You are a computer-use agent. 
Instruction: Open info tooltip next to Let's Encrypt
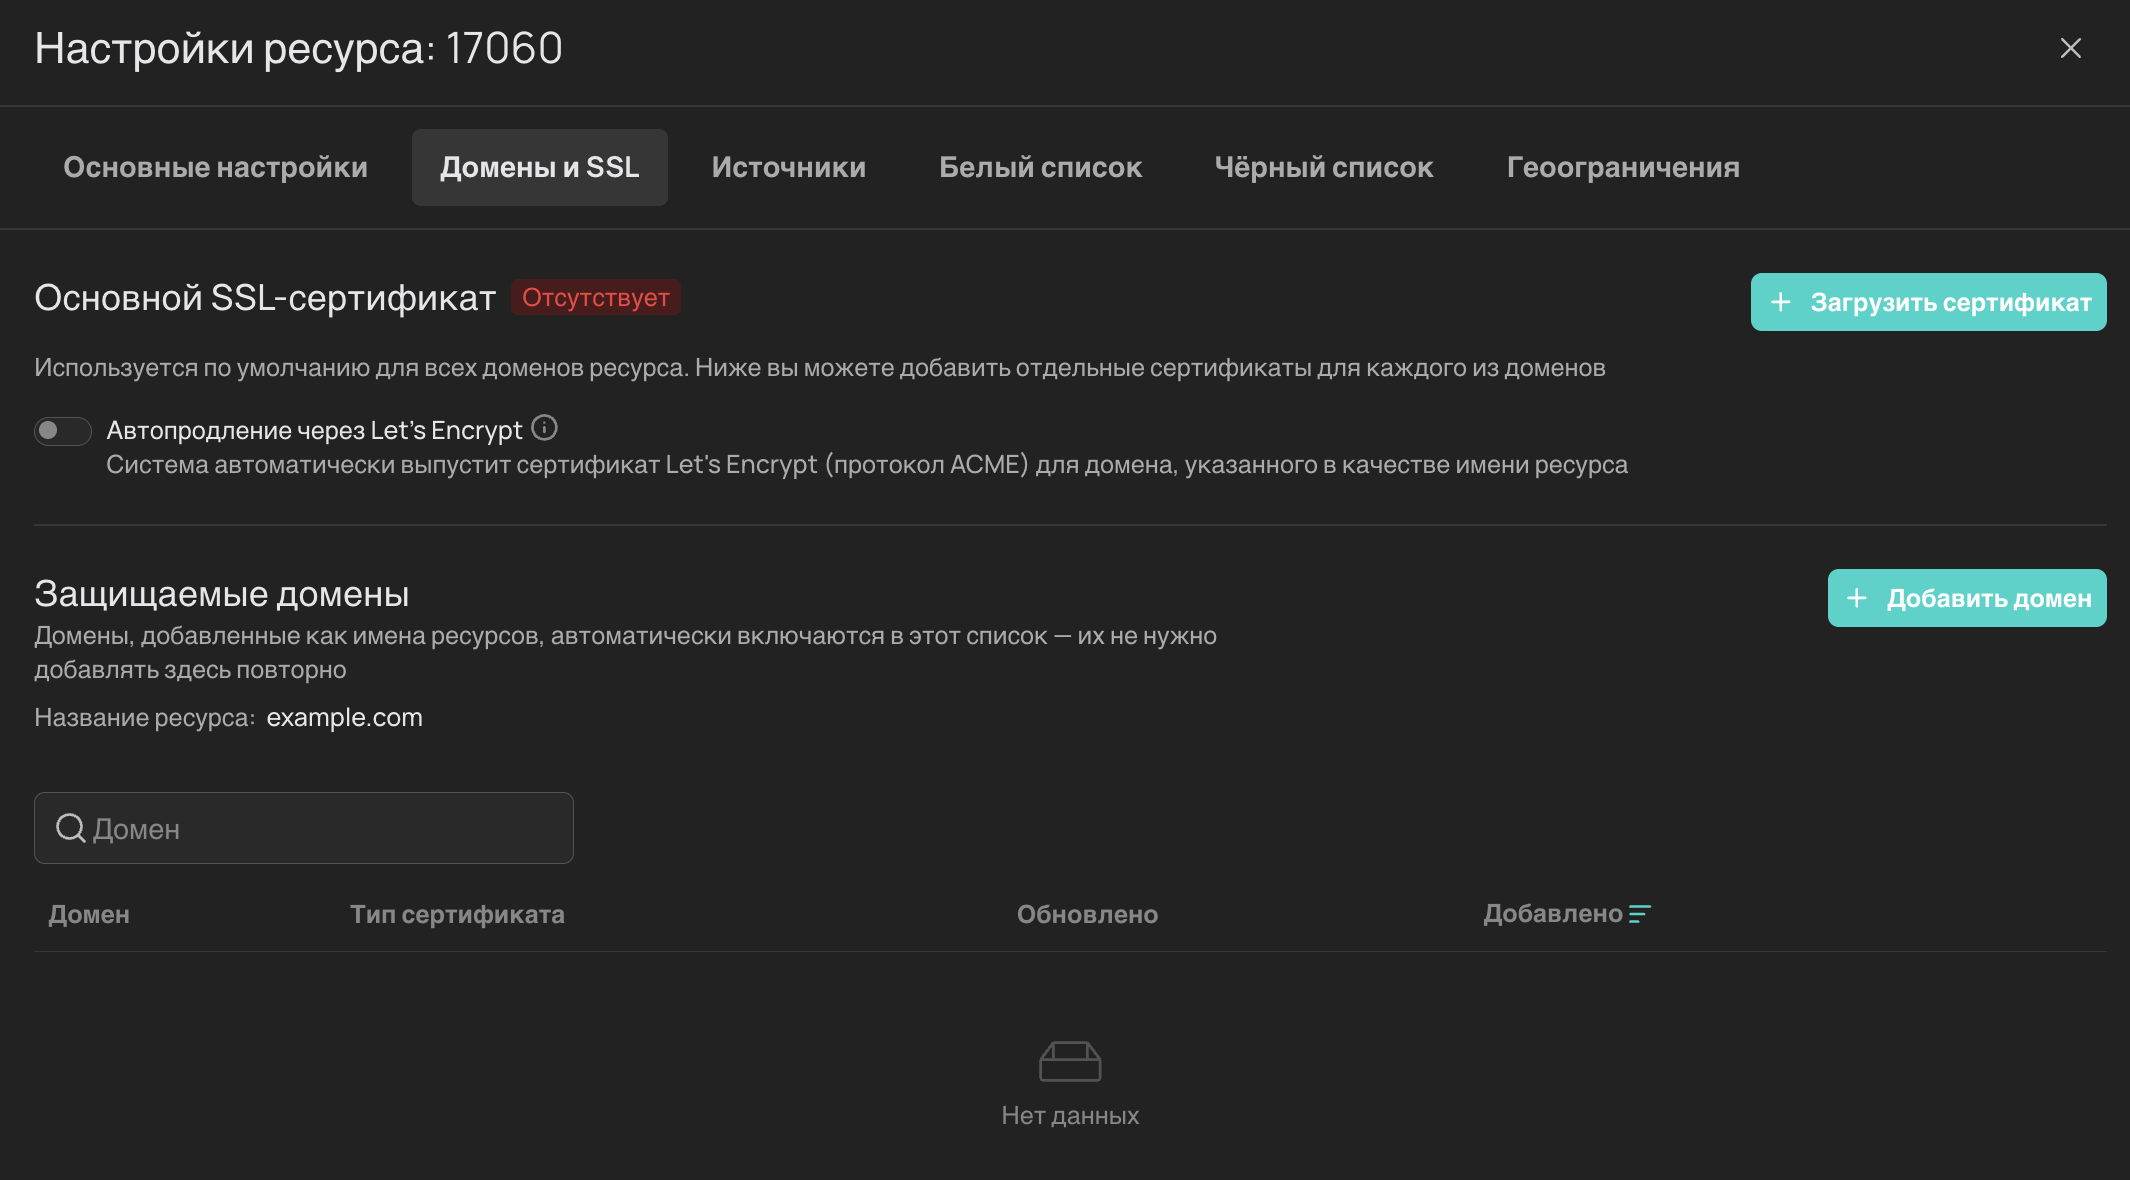(x=544, y=428)
